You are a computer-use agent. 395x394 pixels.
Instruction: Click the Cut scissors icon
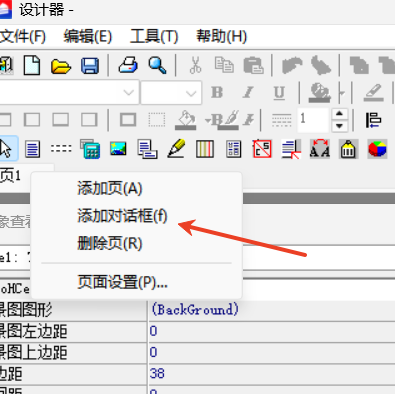tap(195, 65)
